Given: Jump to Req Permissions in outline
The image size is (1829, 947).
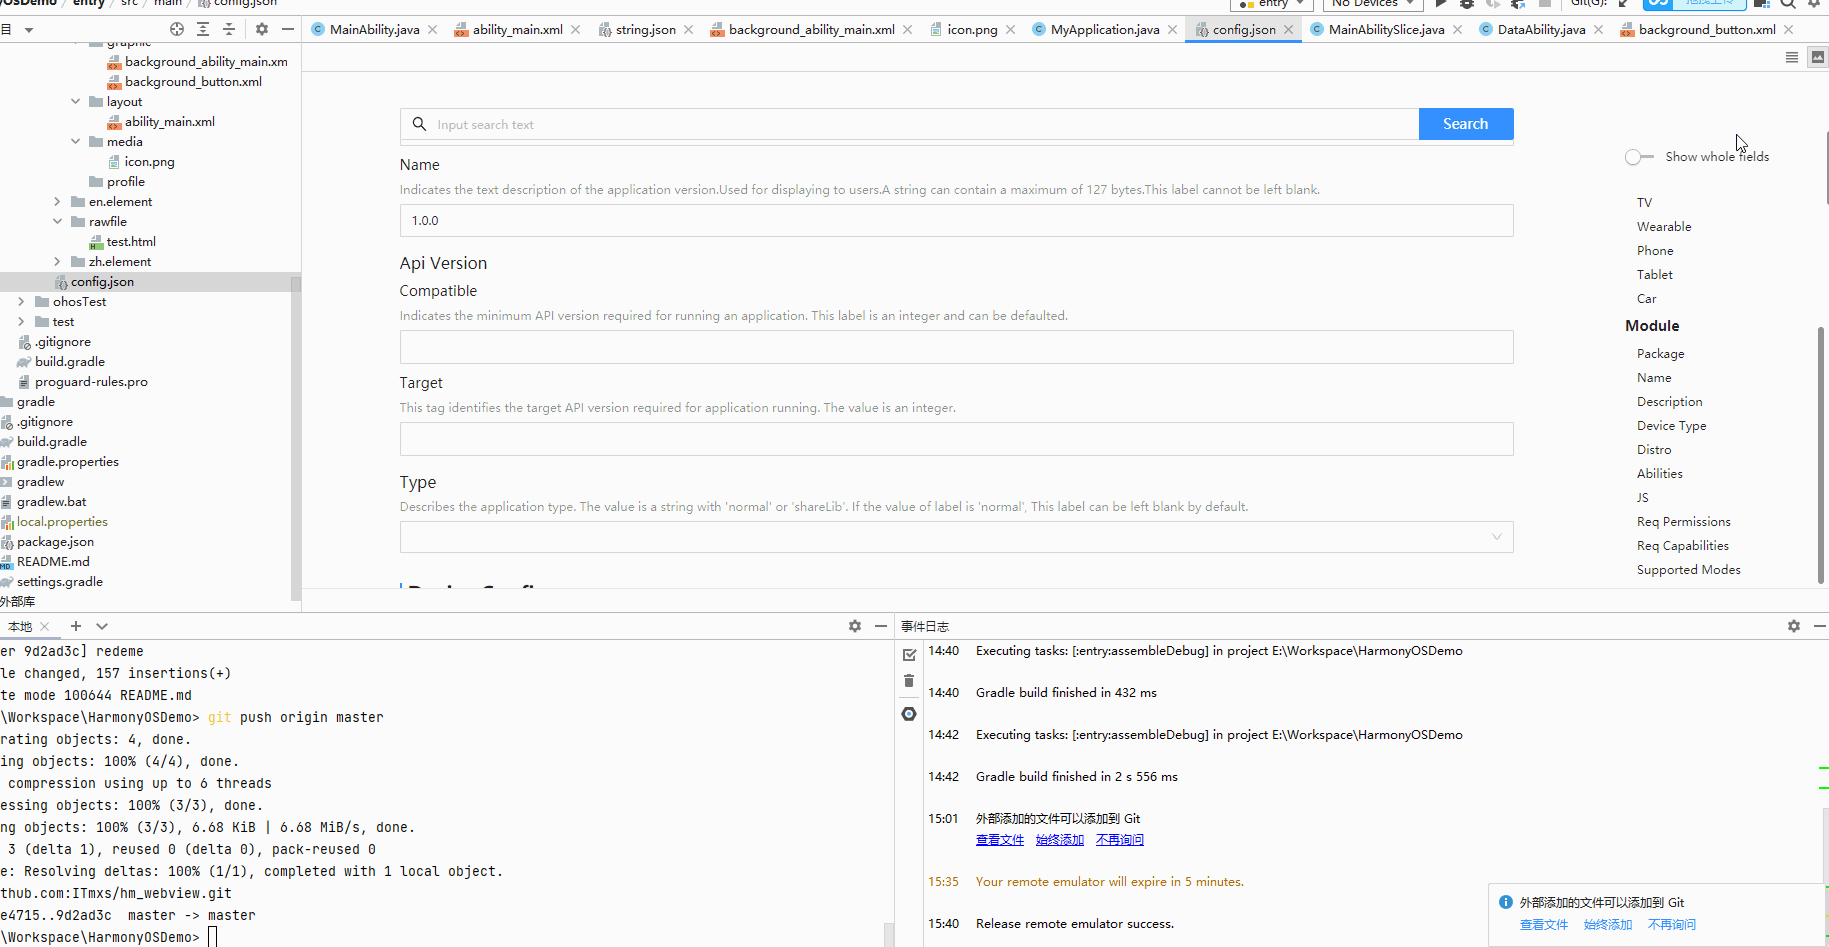Looking at the screenshot, I should point(1684,522).
